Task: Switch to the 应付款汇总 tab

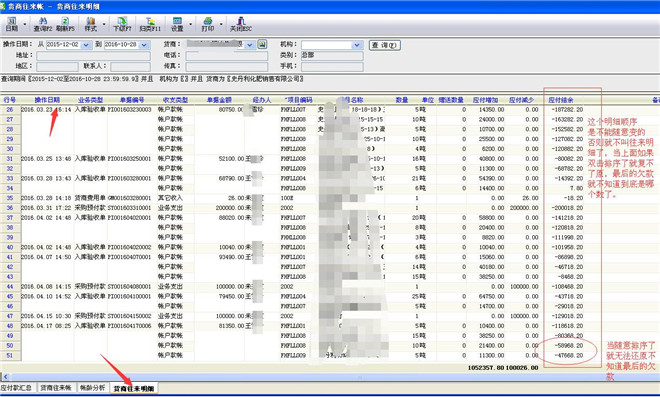Action: 17,387
